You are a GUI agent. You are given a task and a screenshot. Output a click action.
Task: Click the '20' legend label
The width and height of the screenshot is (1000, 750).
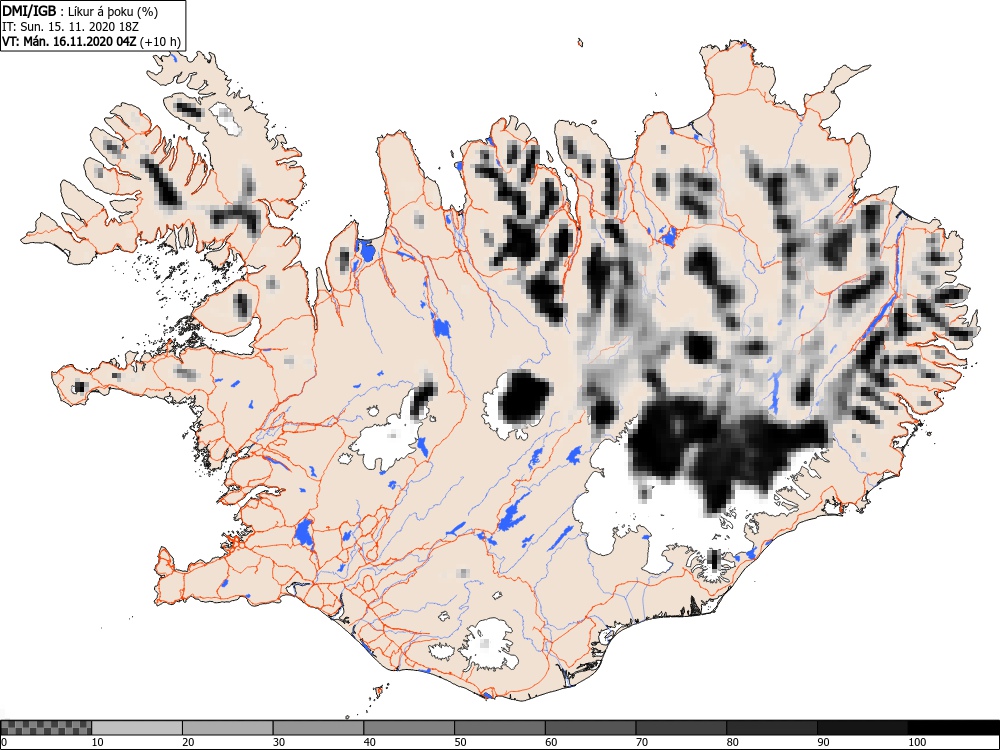pyautogui.click(x=188, y=742)
